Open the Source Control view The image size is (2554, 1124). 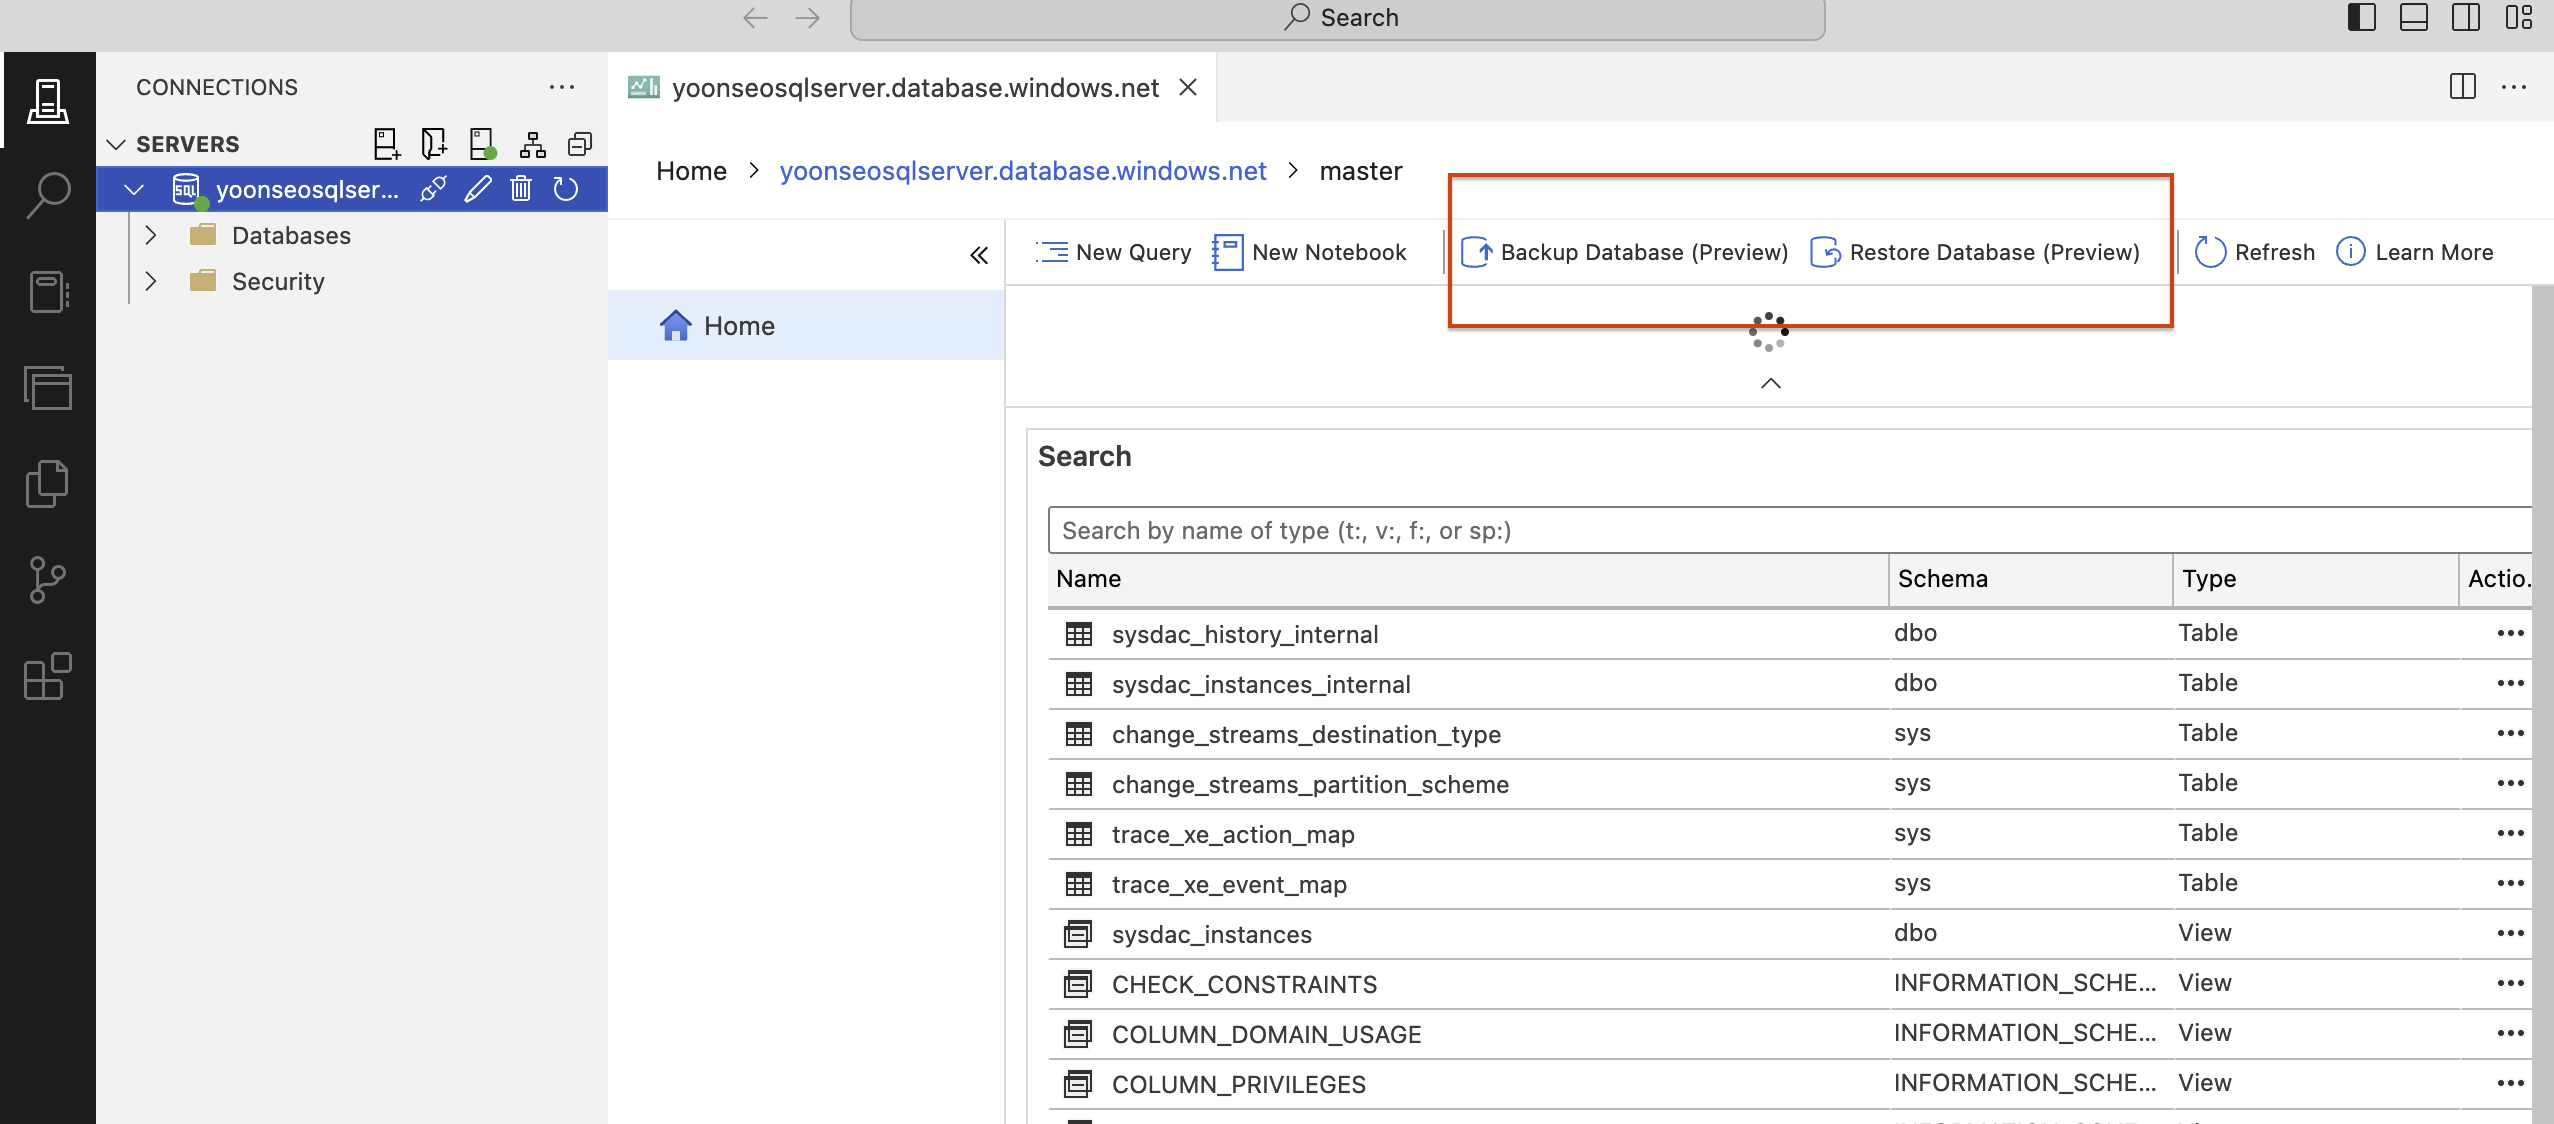(x=47, y=580)
